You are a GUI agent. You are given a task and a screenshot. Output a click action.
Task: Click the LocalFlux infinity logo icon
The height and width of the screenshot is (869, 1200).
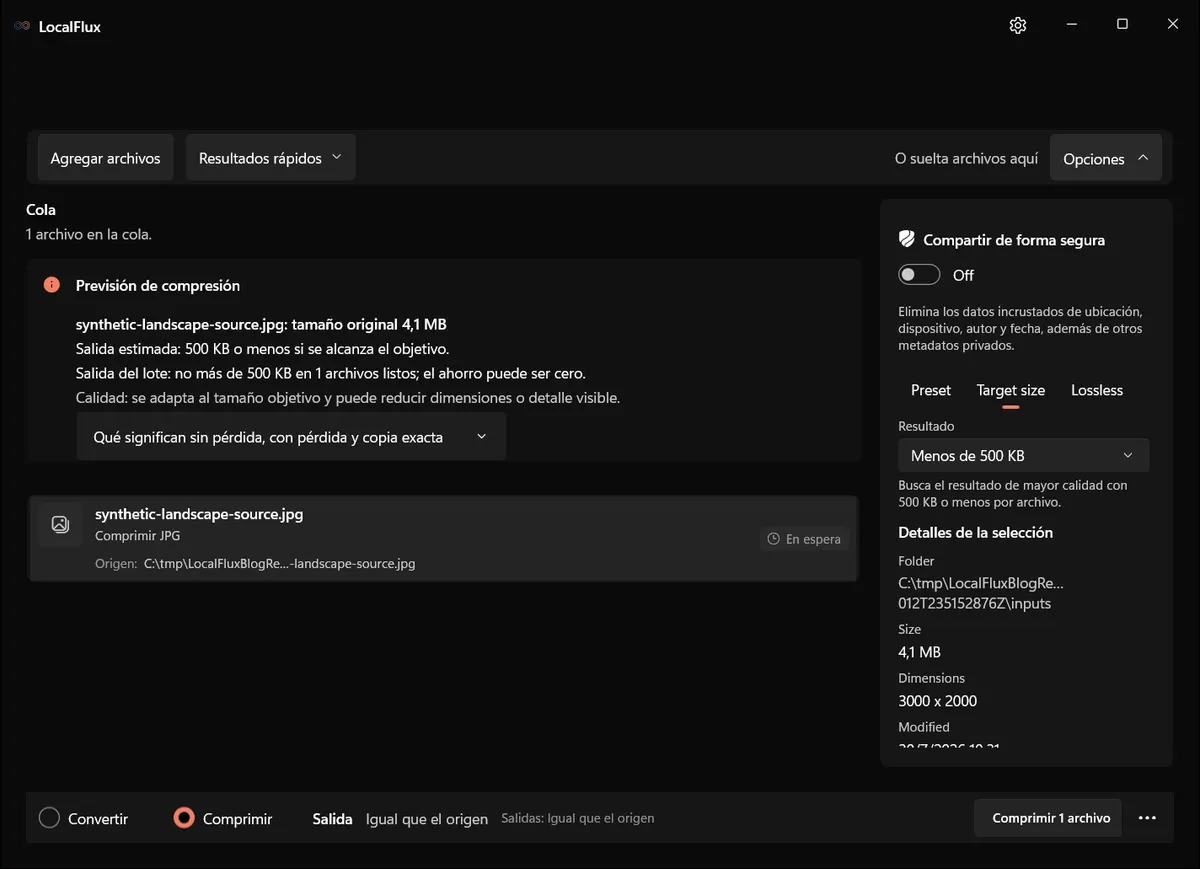(22, 27)
